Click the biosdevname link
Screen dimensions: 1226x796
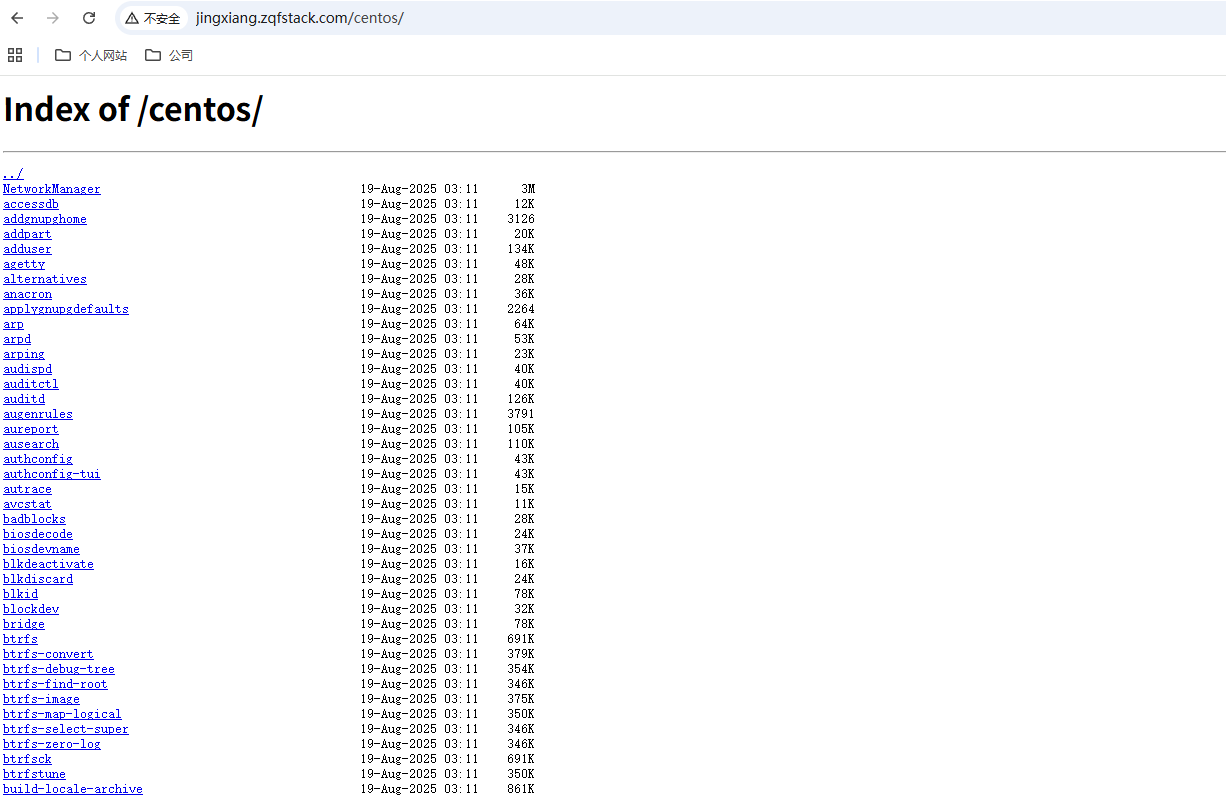41,549
